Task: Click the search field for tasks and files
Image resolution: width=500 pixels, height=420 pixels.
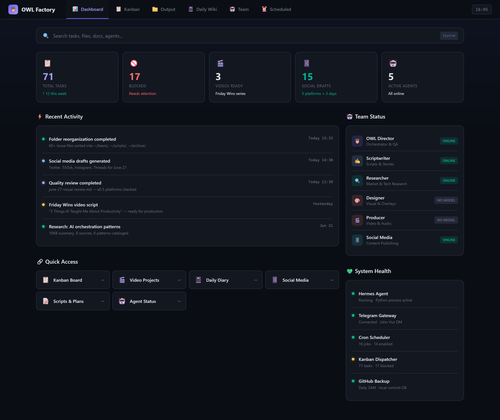Action: click(250, 36)
